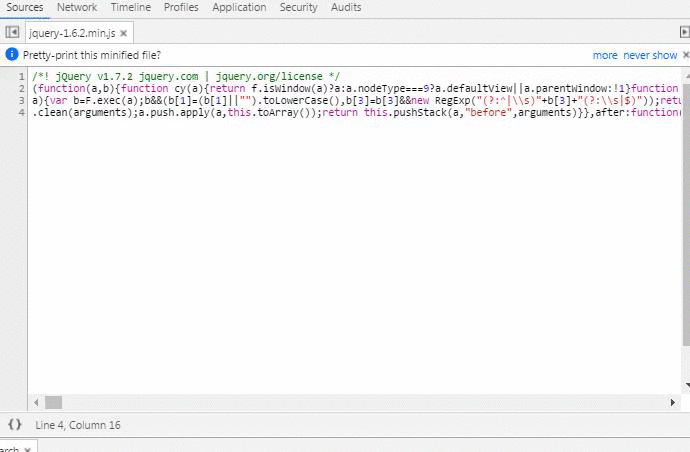Click the blue info icon
The image size is (690, 452).
(x=11, y=55)
